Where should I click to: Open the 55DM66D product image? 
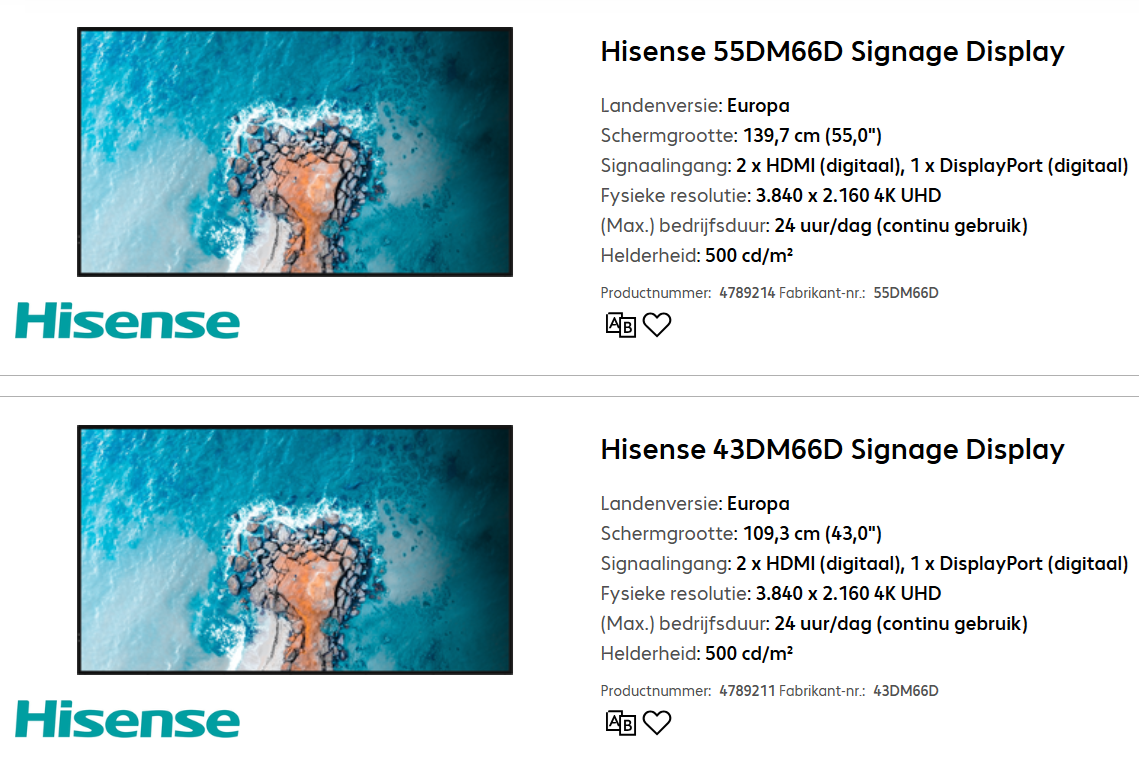[x=295, y=152]
